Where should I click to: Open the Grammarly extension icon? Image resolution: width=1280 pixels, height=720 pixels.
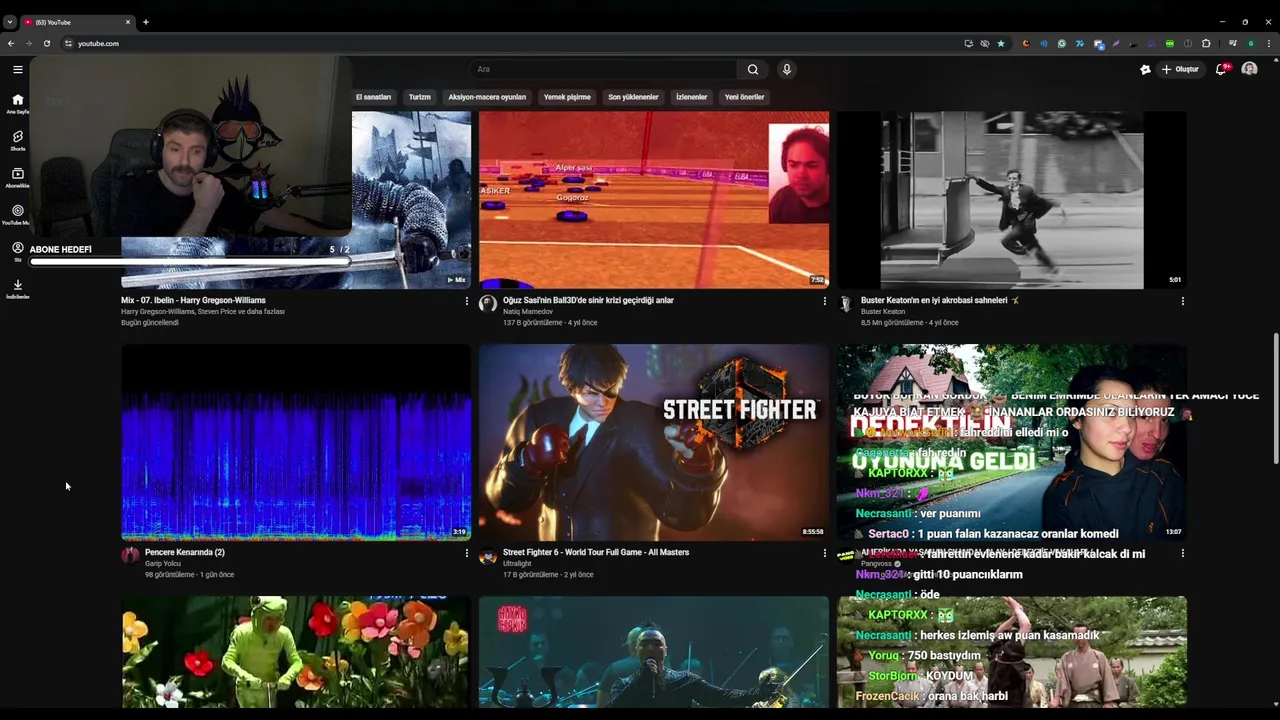[x=1062, y=43]
